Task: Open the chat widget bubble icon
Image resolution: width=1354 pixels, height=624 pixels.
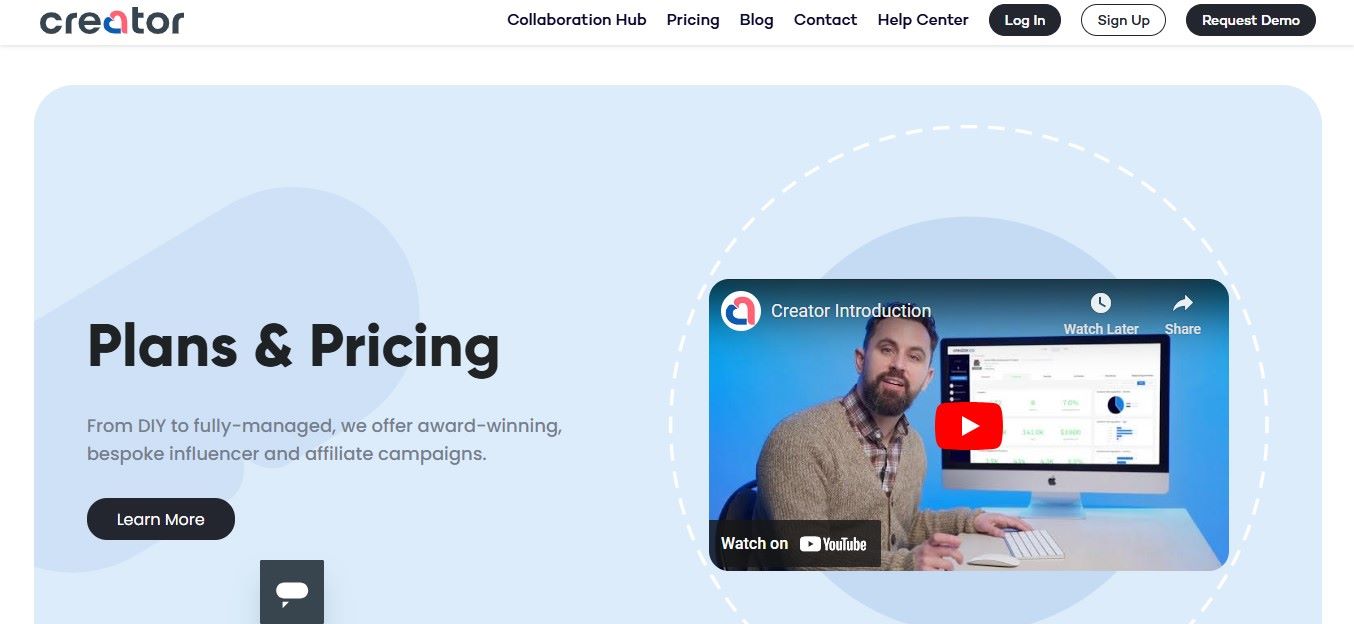Action: (292, 592)
